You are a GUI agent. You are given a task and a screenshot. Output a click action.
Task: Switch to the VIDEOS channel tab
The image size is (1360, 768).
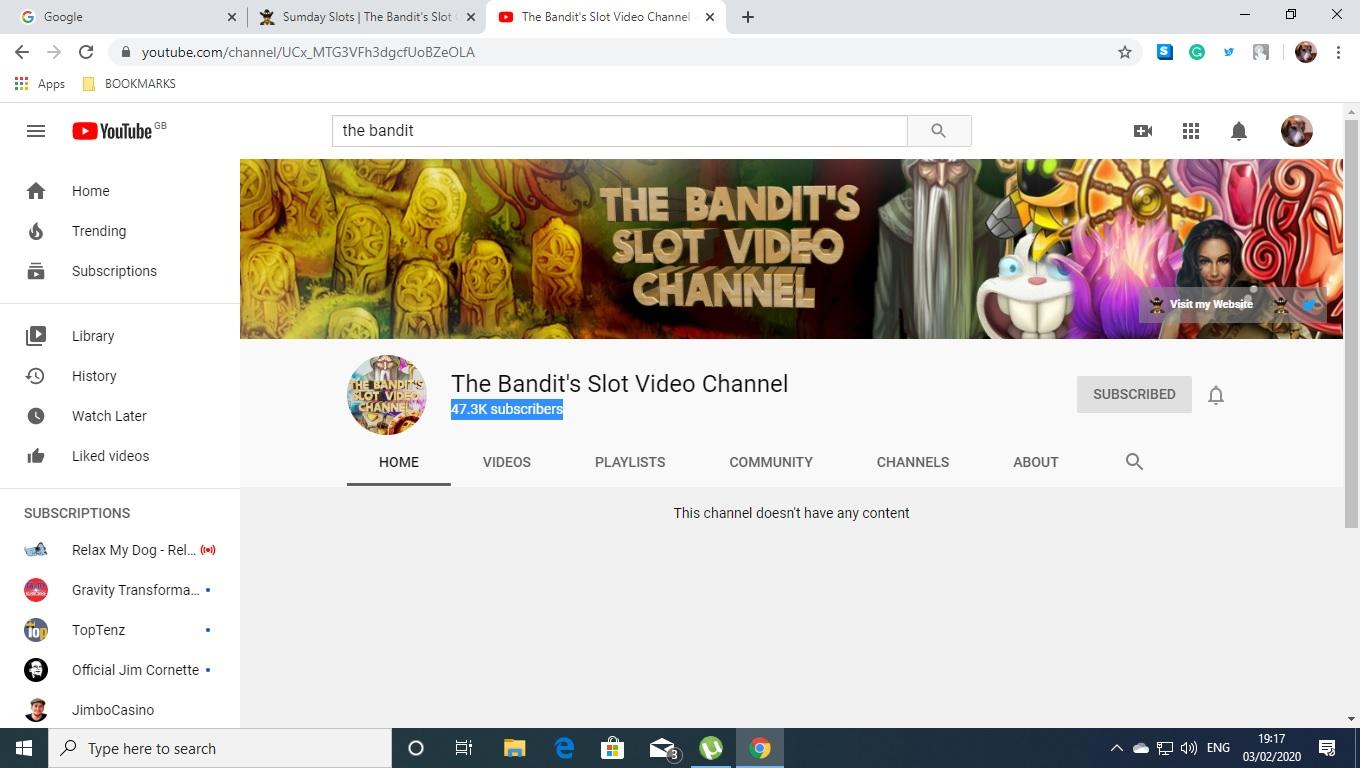[x=507, y=462]
